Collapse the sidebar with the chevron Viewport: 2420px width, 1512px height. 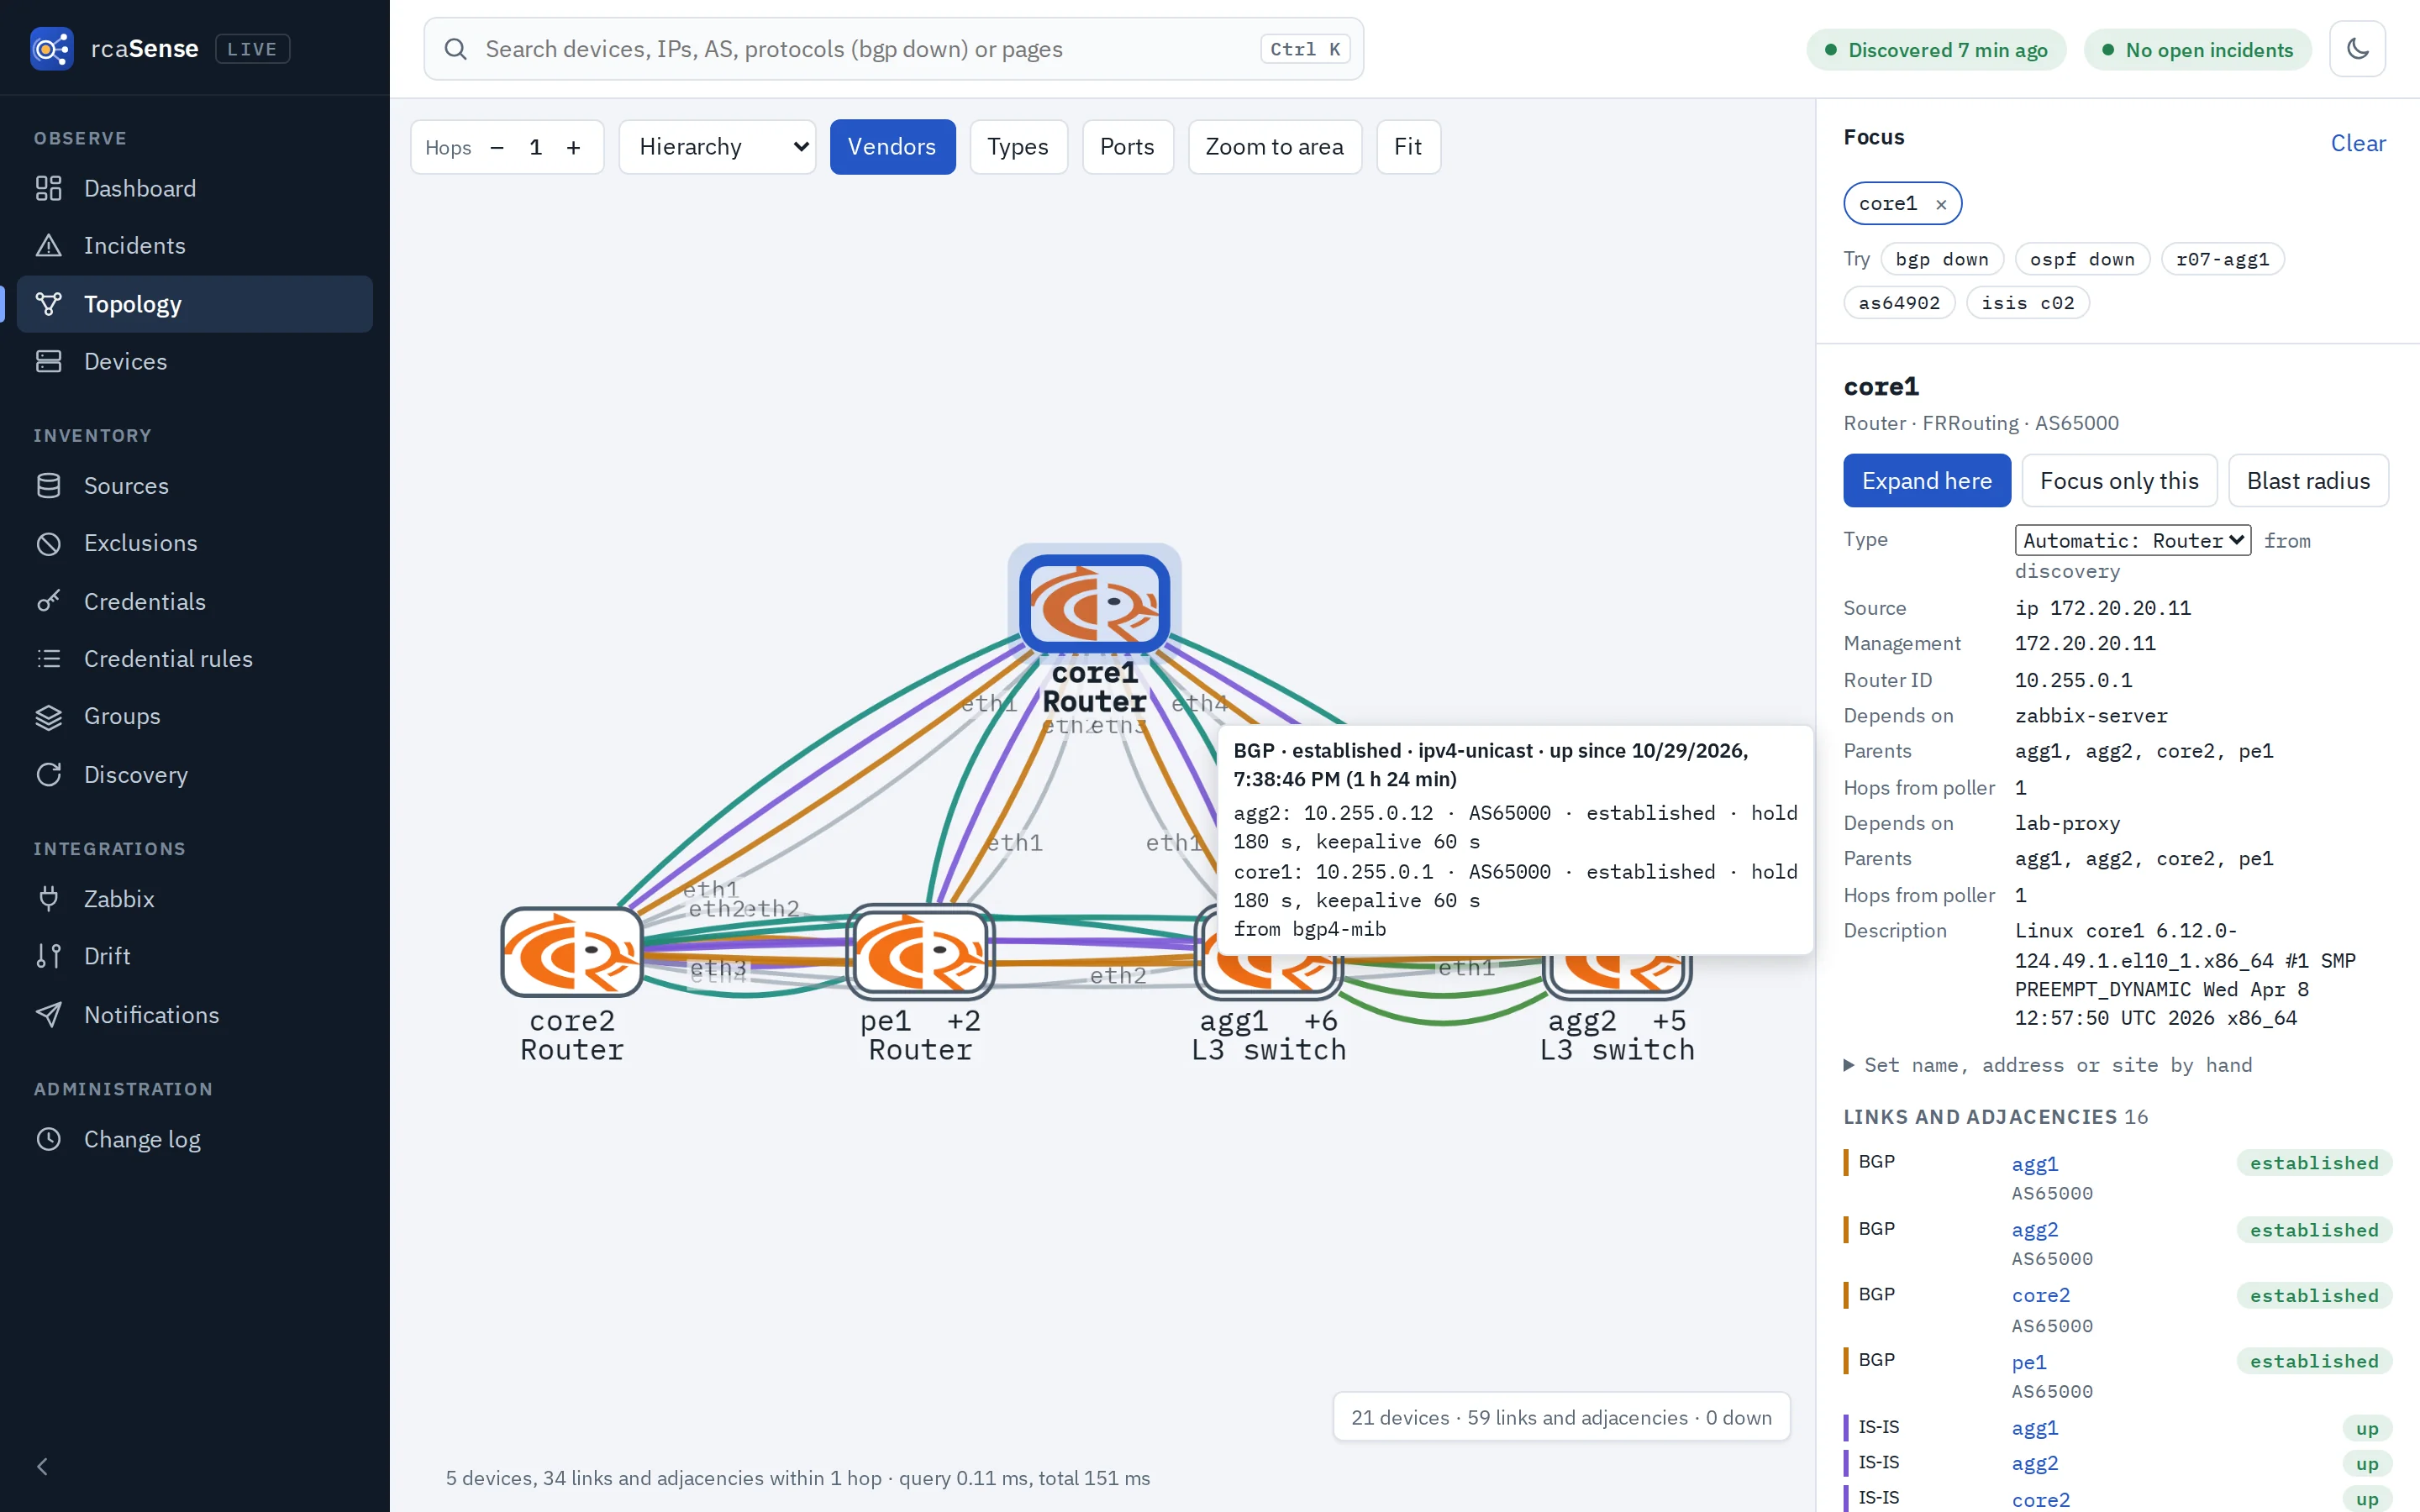click(42, 1466)
